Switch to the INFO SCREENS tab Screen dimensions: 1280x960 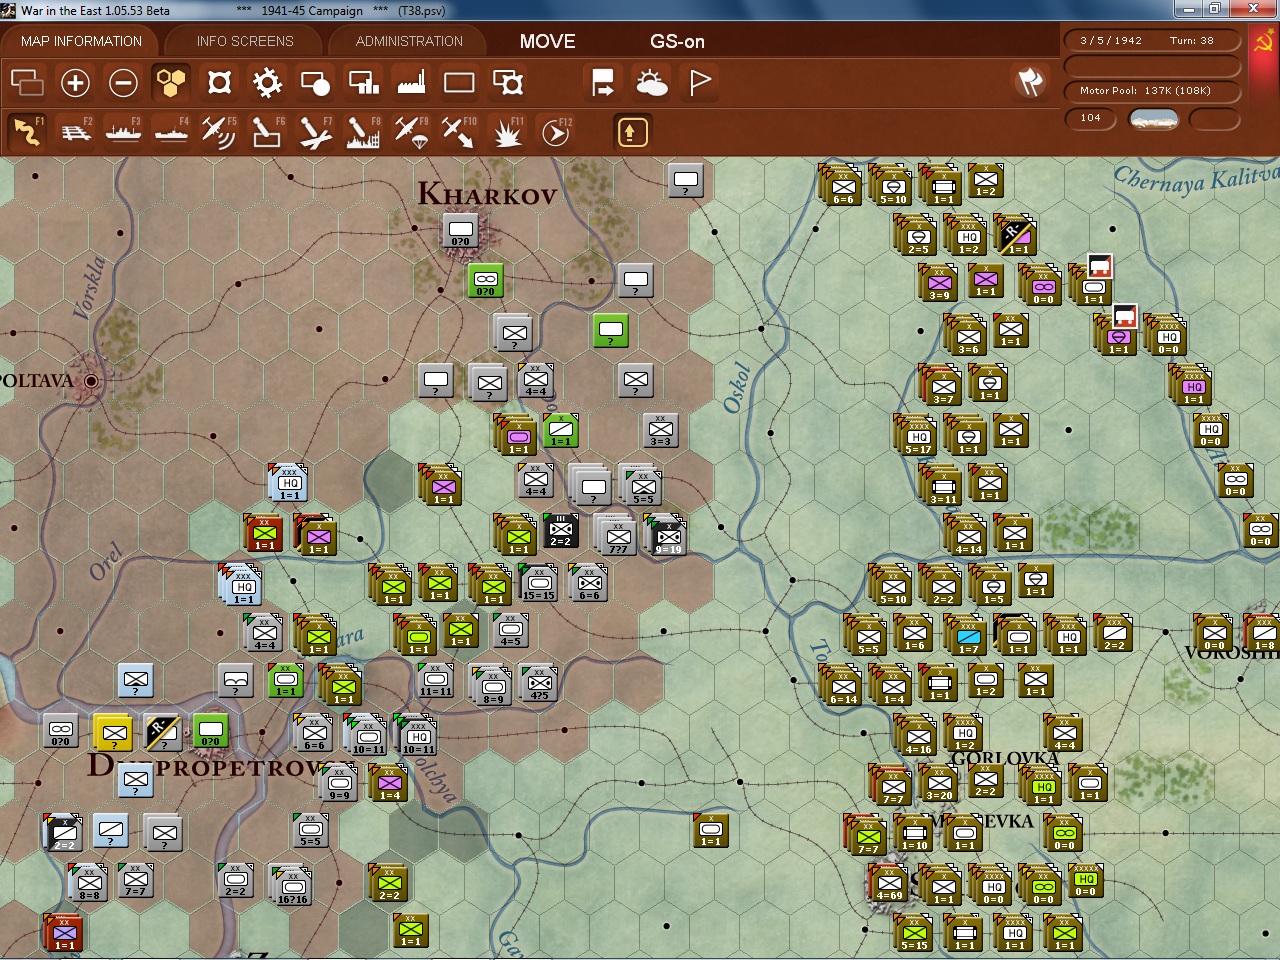tap(245, 41)
